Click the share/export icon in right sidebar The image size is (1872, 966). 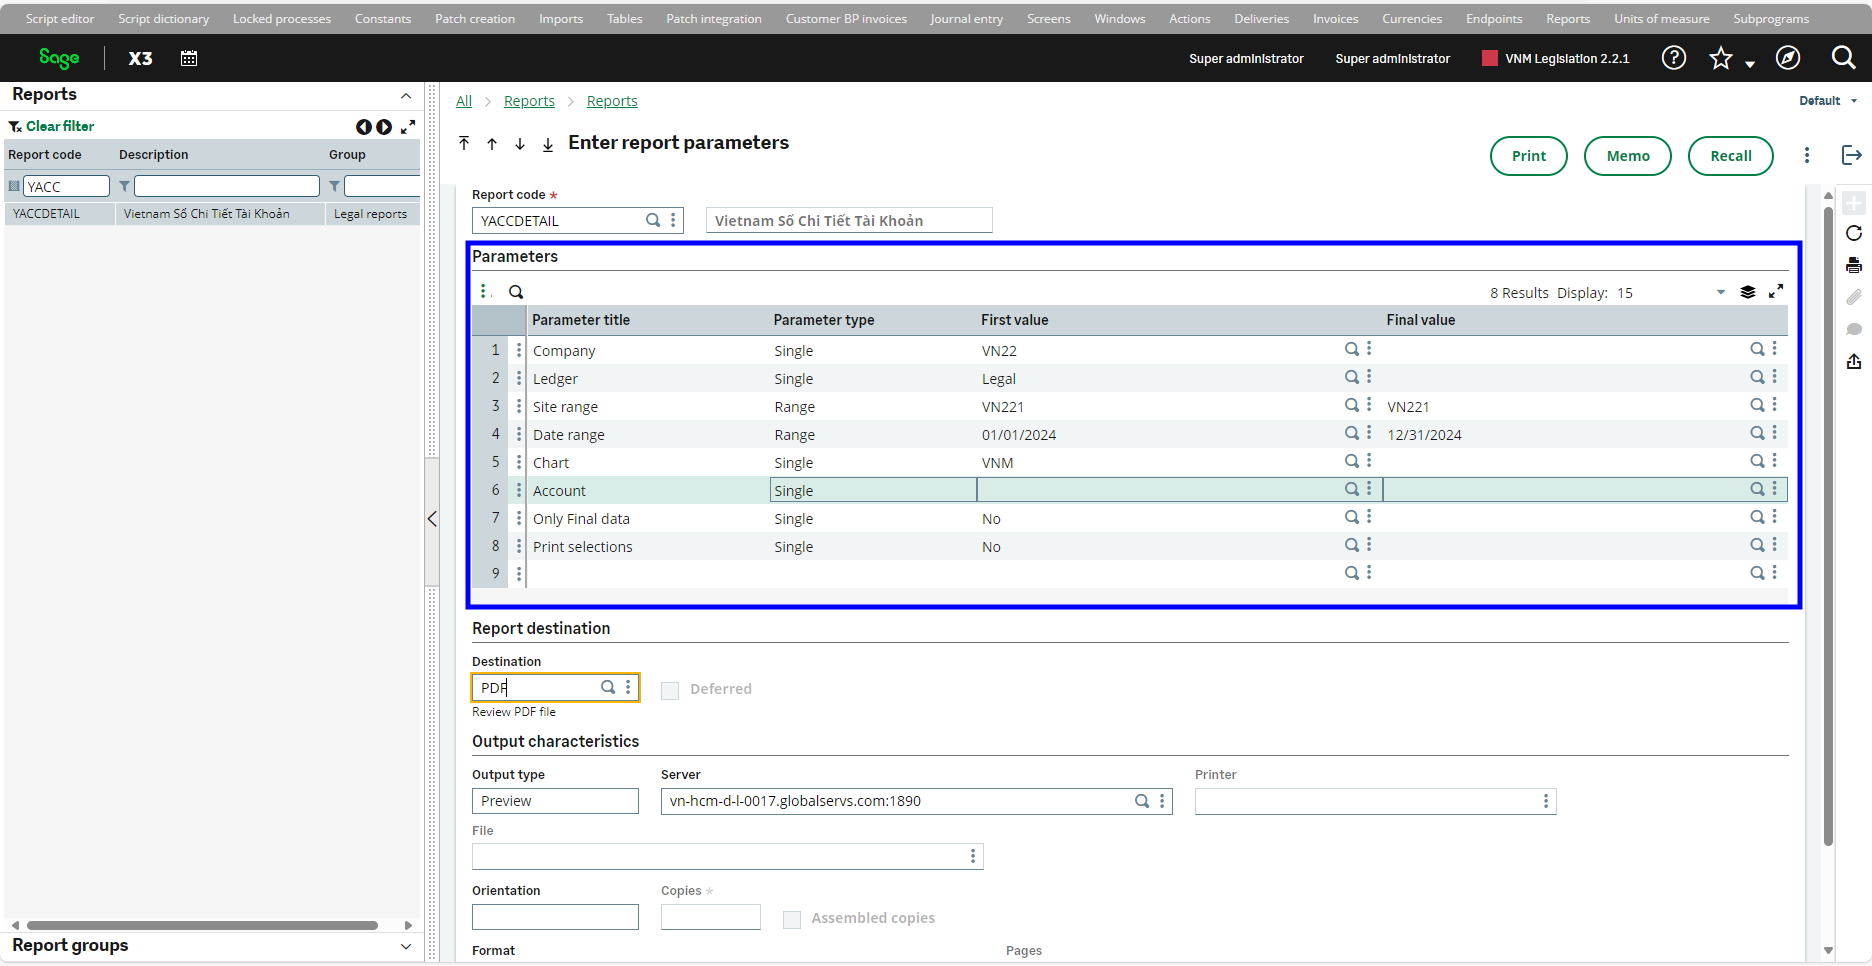click(1854, 361)
